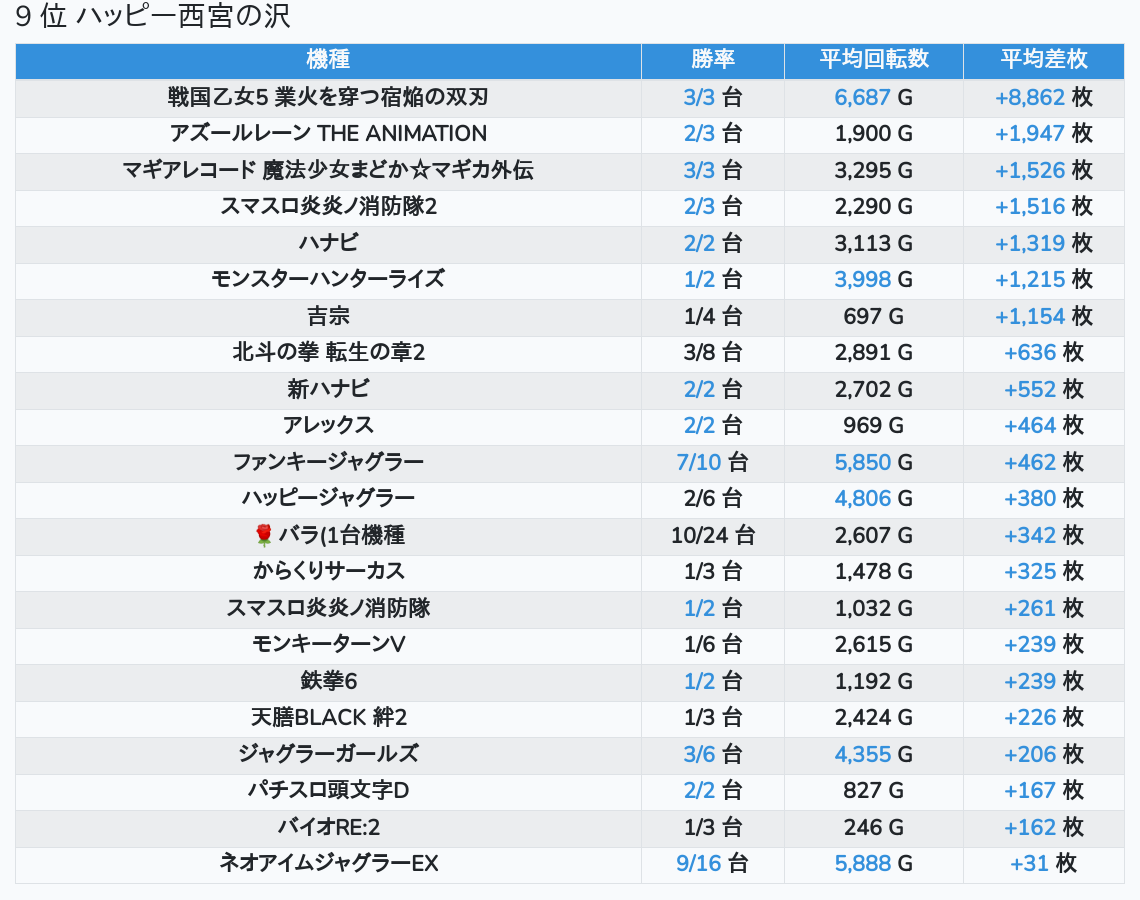Sort by the 勝率 column header
This screenshot has height=900, width=1140.
712,59
